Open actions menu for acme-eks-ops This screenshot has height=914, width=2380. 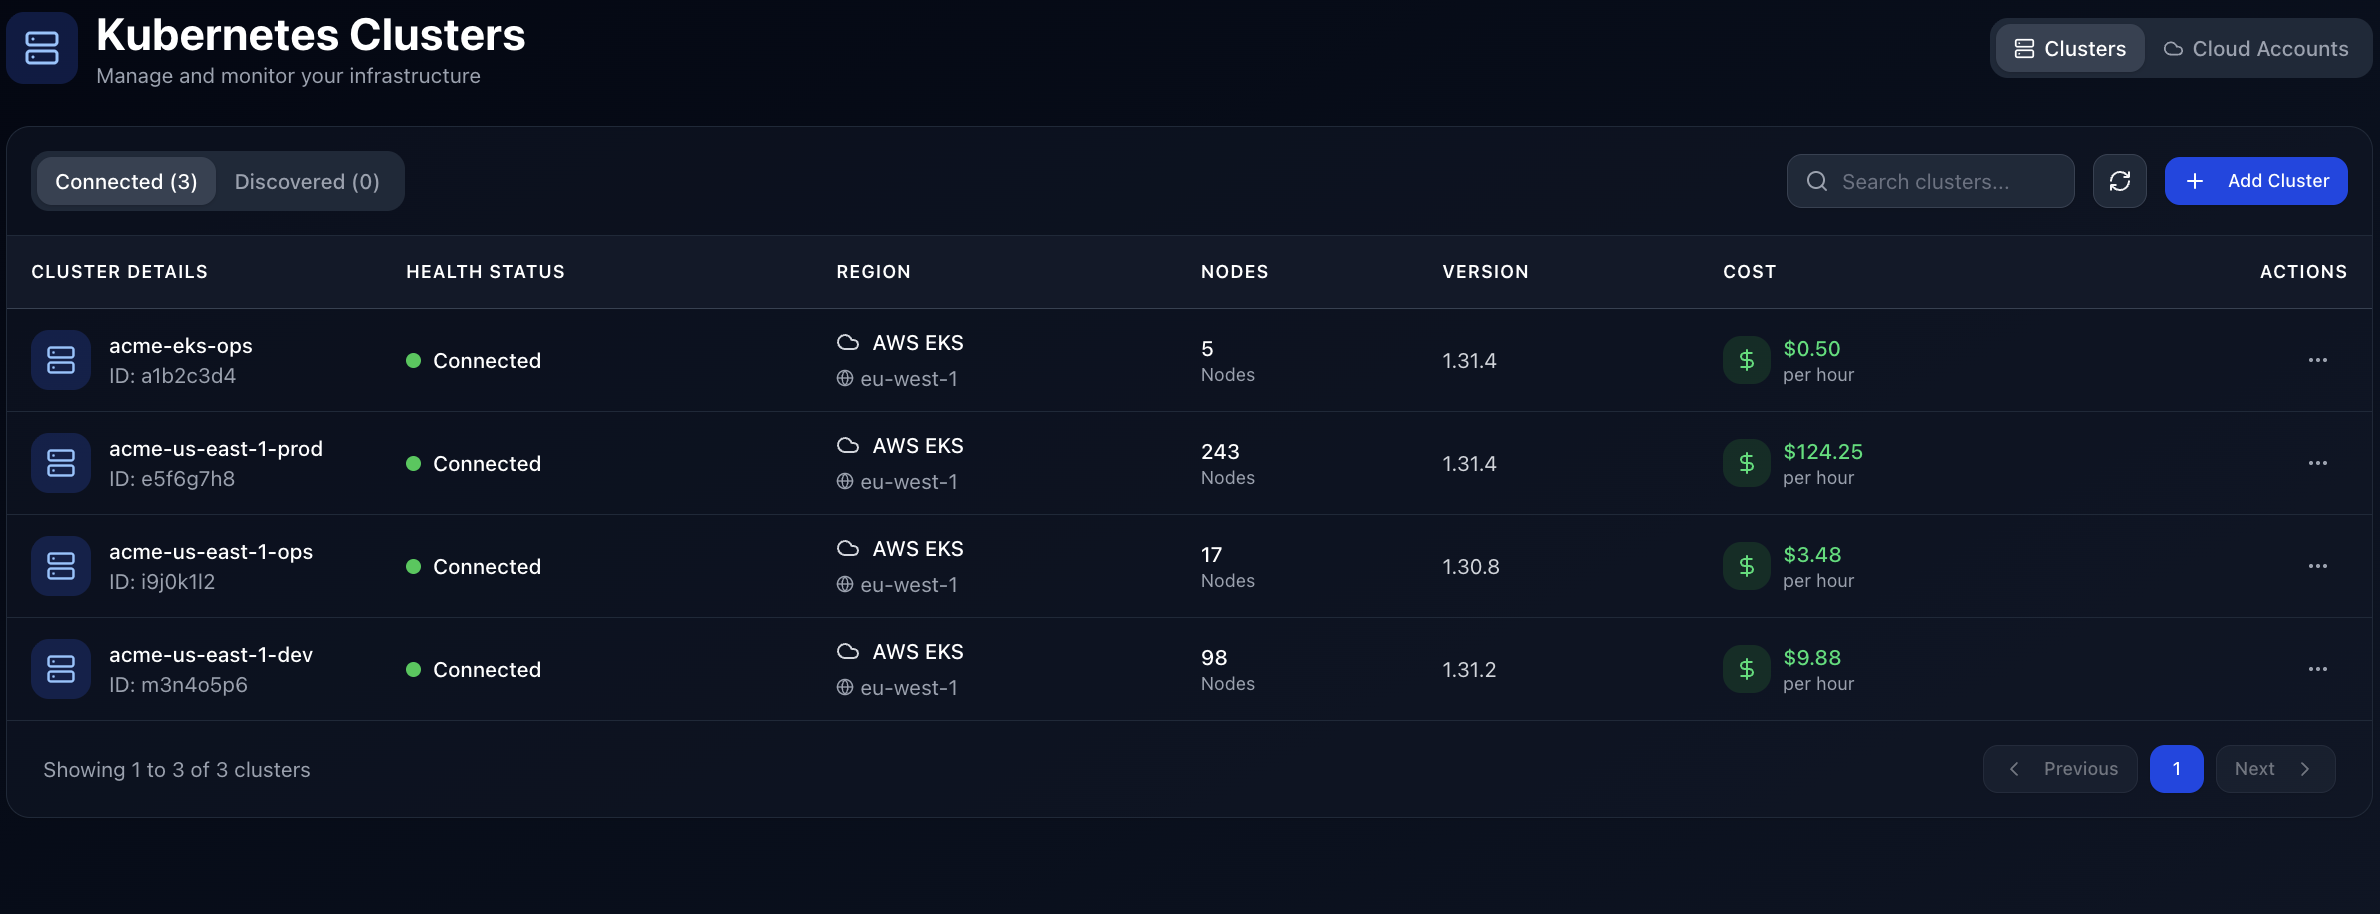point(2317,360)
